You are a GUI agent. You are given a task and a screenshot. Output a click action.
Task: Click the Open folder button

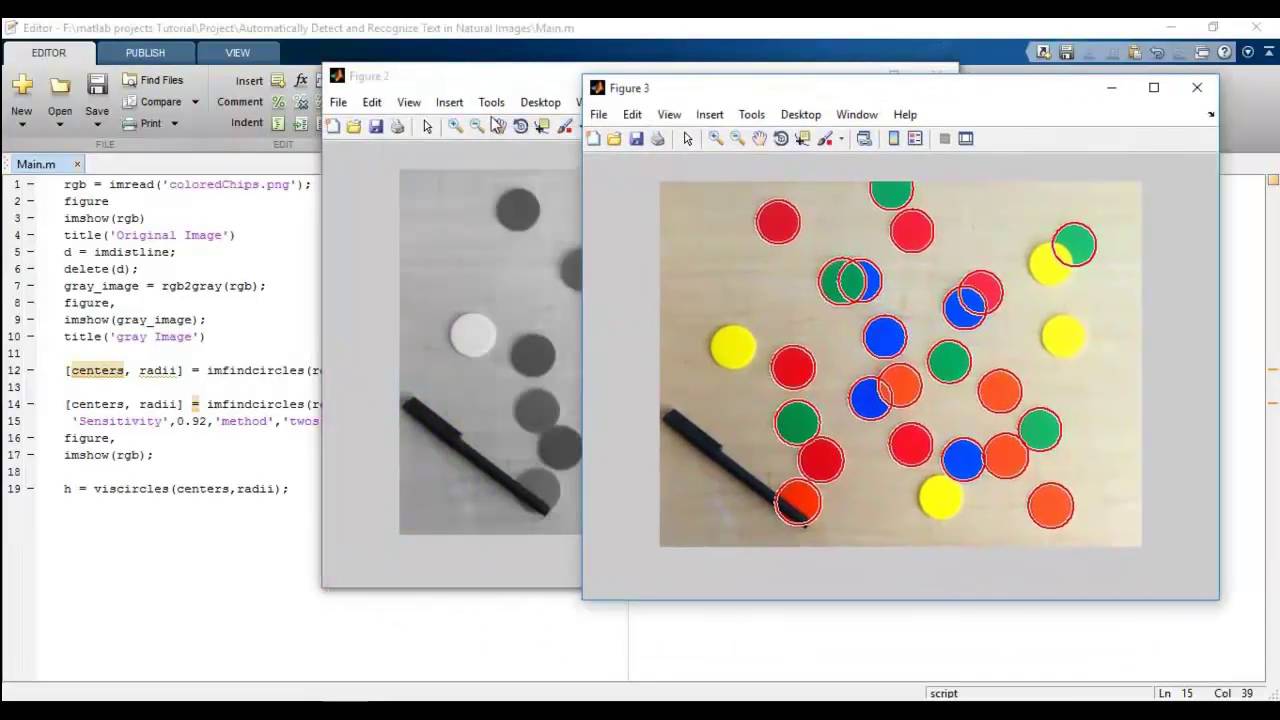coord(60,85)
